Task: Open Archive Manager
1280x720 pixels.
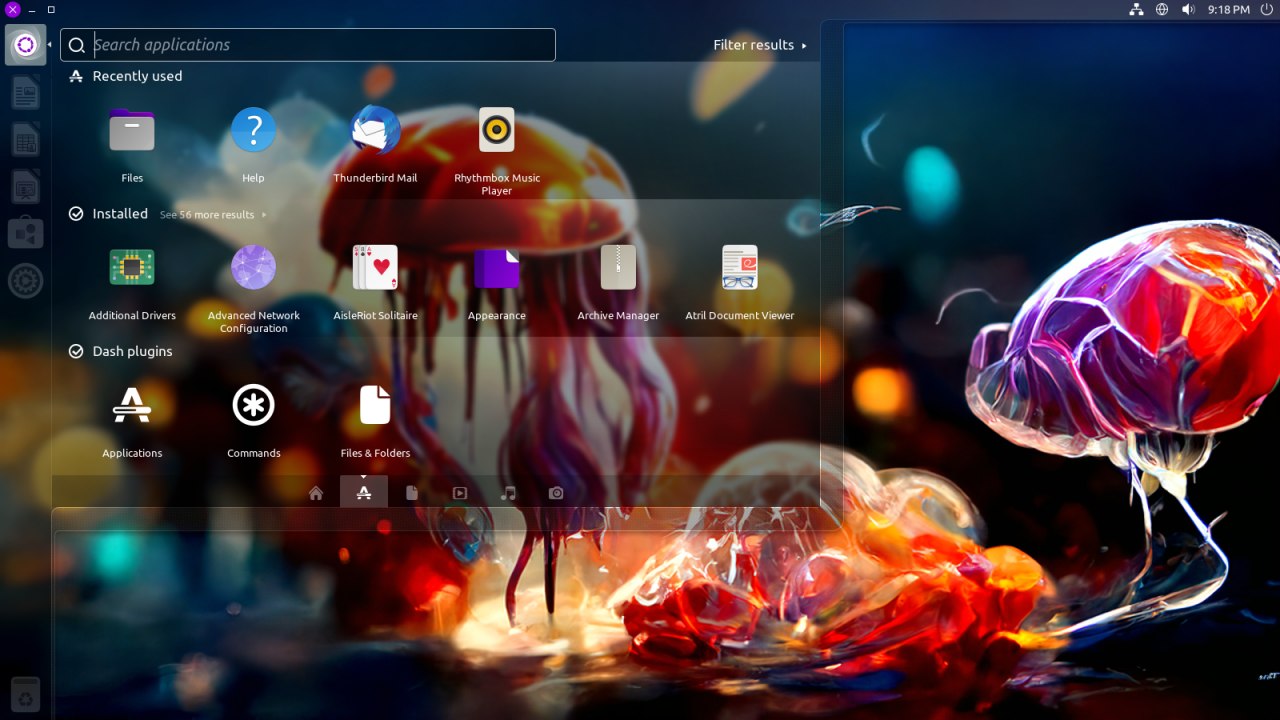Action: click(618, 268)
